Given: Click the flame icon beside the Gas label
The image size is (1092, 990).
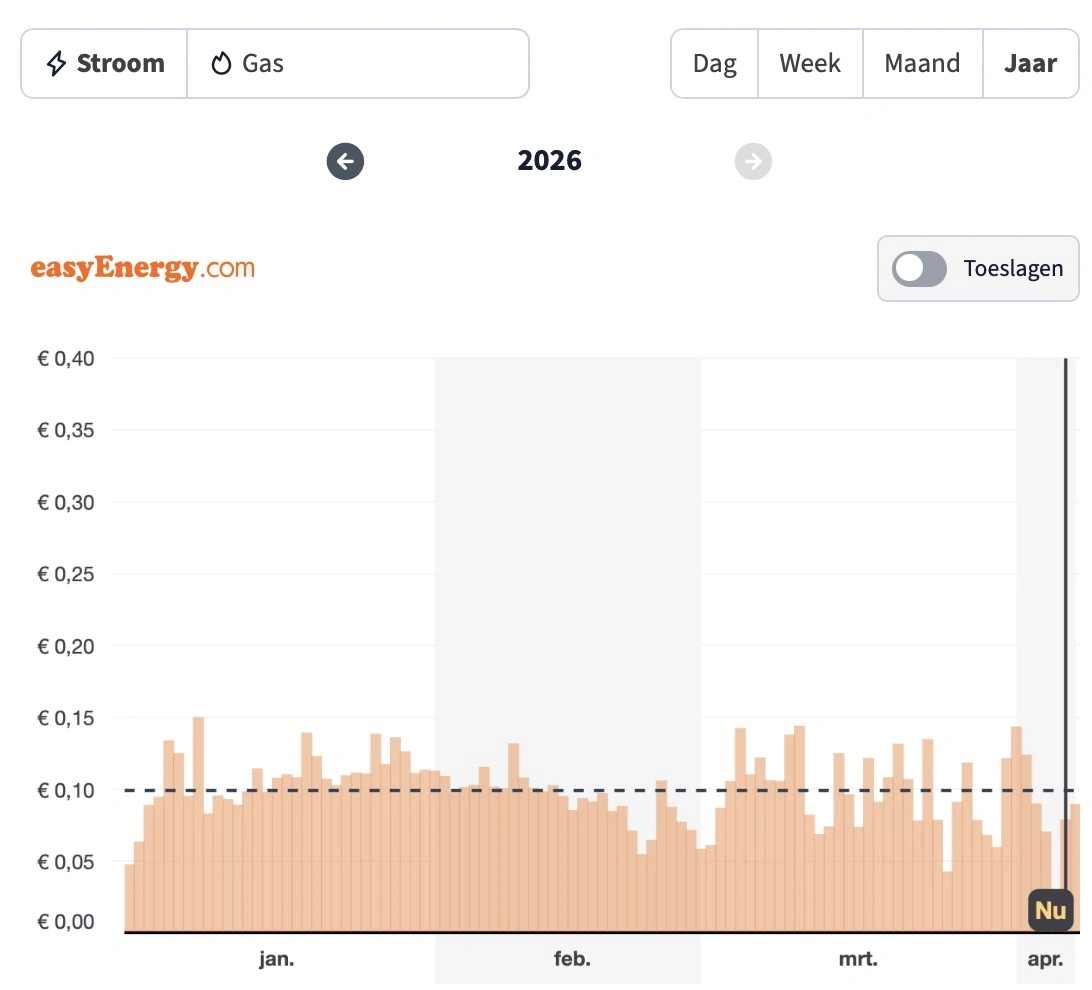Looking at the screenshot, I should [222, 62].
